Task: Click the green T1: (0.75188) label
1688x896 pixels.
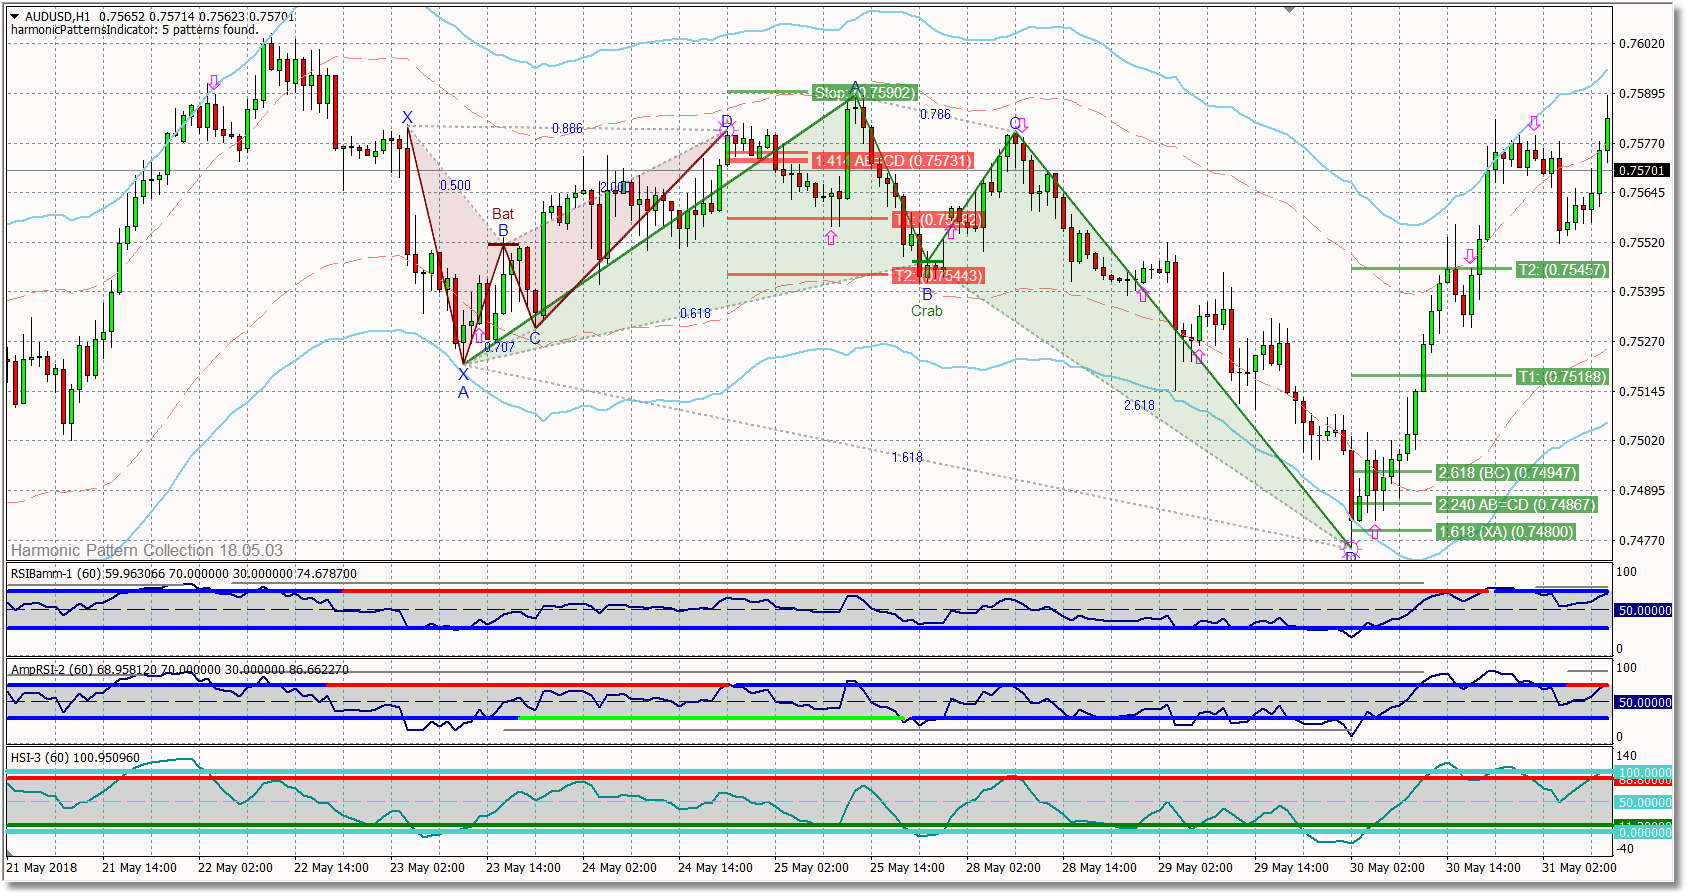Action: pos(1562,377)
